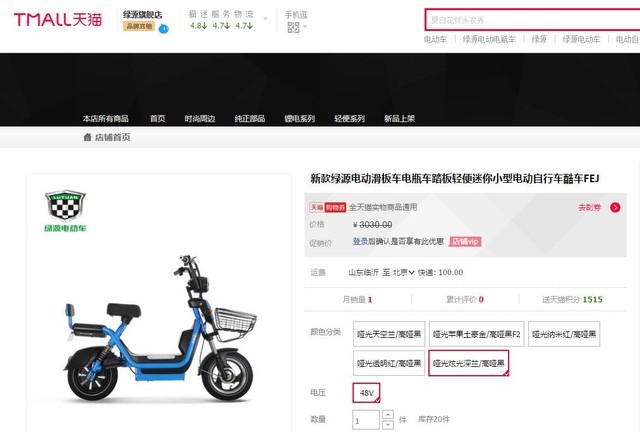The image size is (640, 432).
Task: Click the 快递: 100.00 shipping fee text
Action: pos(440,272)
